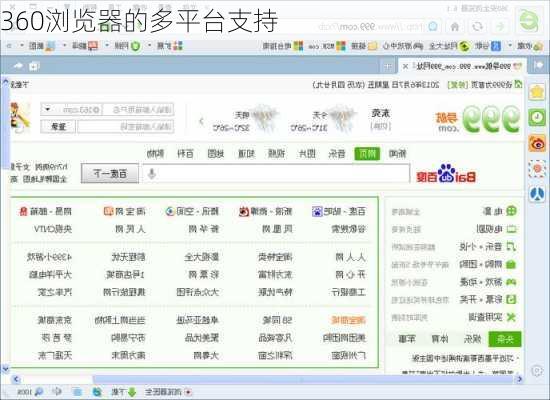This screenshot has width=550, height=400.
Task: Open the 游戏中心 bookmark
Action: pos(403,46)
